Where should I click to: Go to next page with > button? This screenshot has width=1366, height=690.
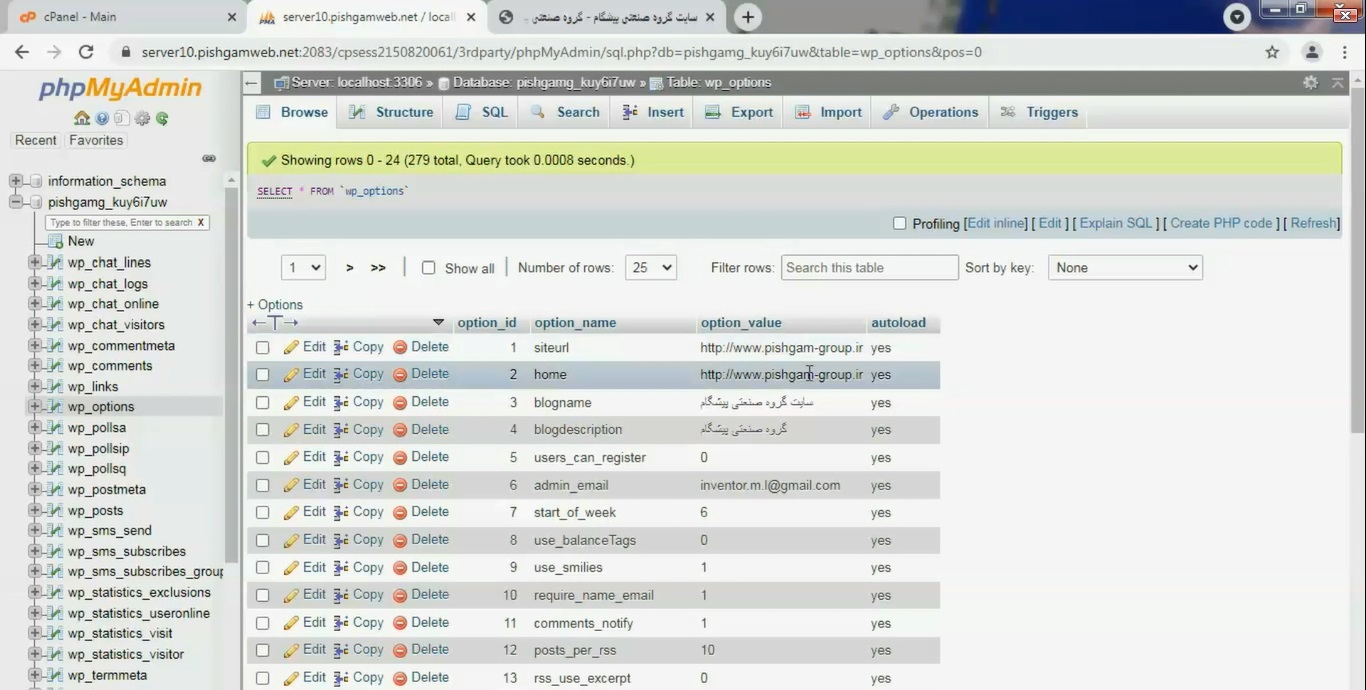[350, 268]
